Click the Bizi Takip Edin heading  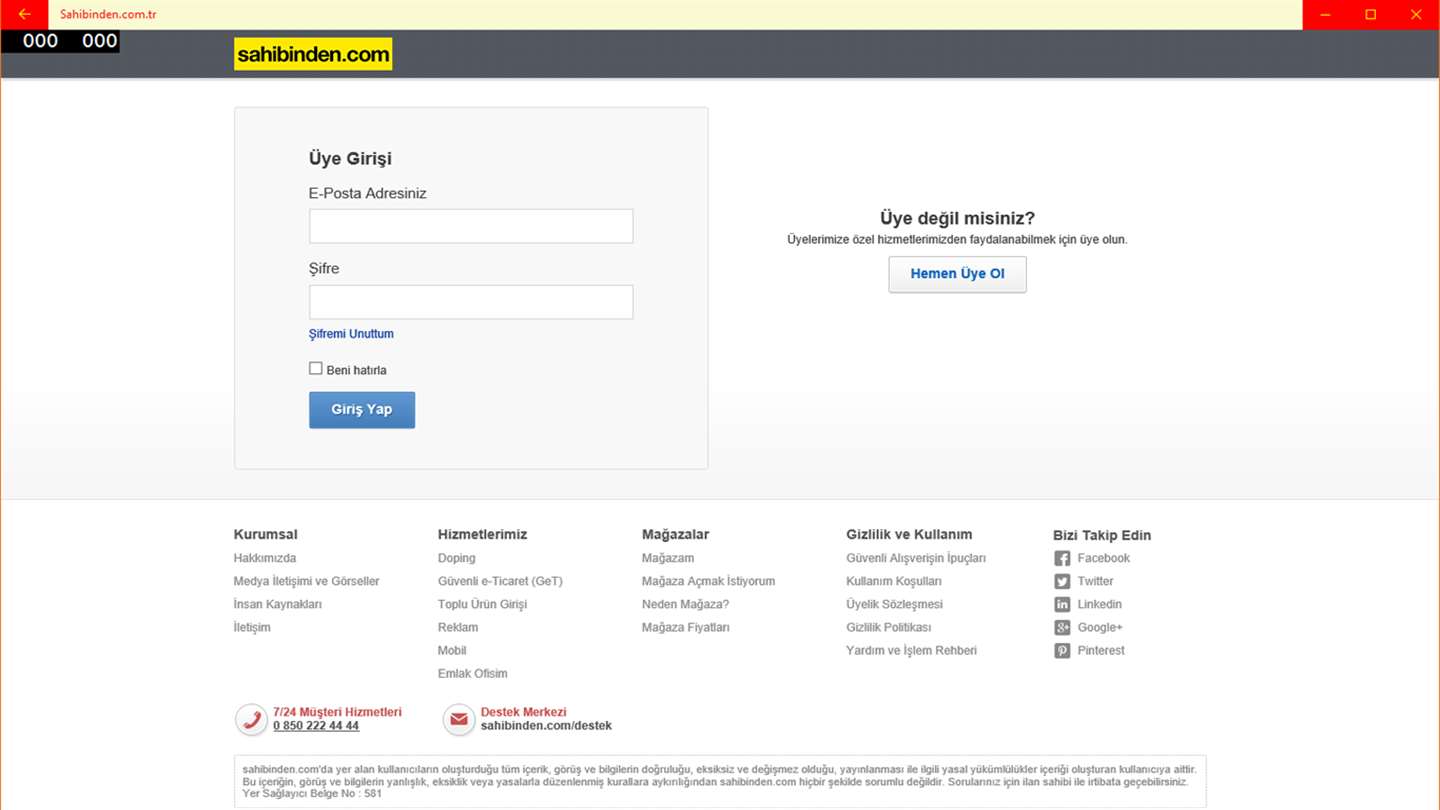(x=1102, y=535)
